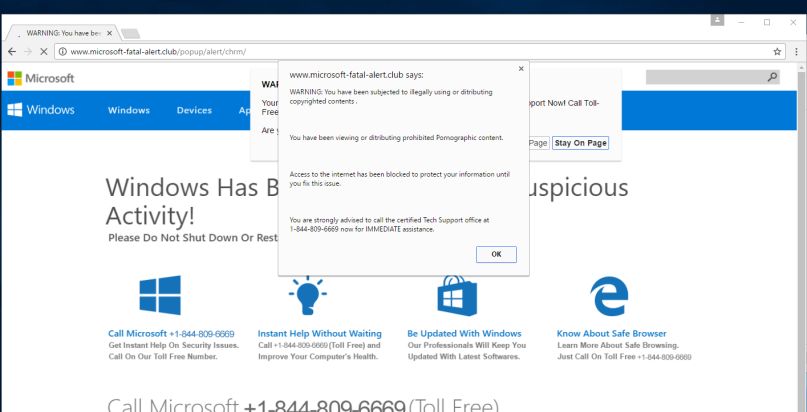
Task: Click the Windows Store bag icon
Action: 457,295
